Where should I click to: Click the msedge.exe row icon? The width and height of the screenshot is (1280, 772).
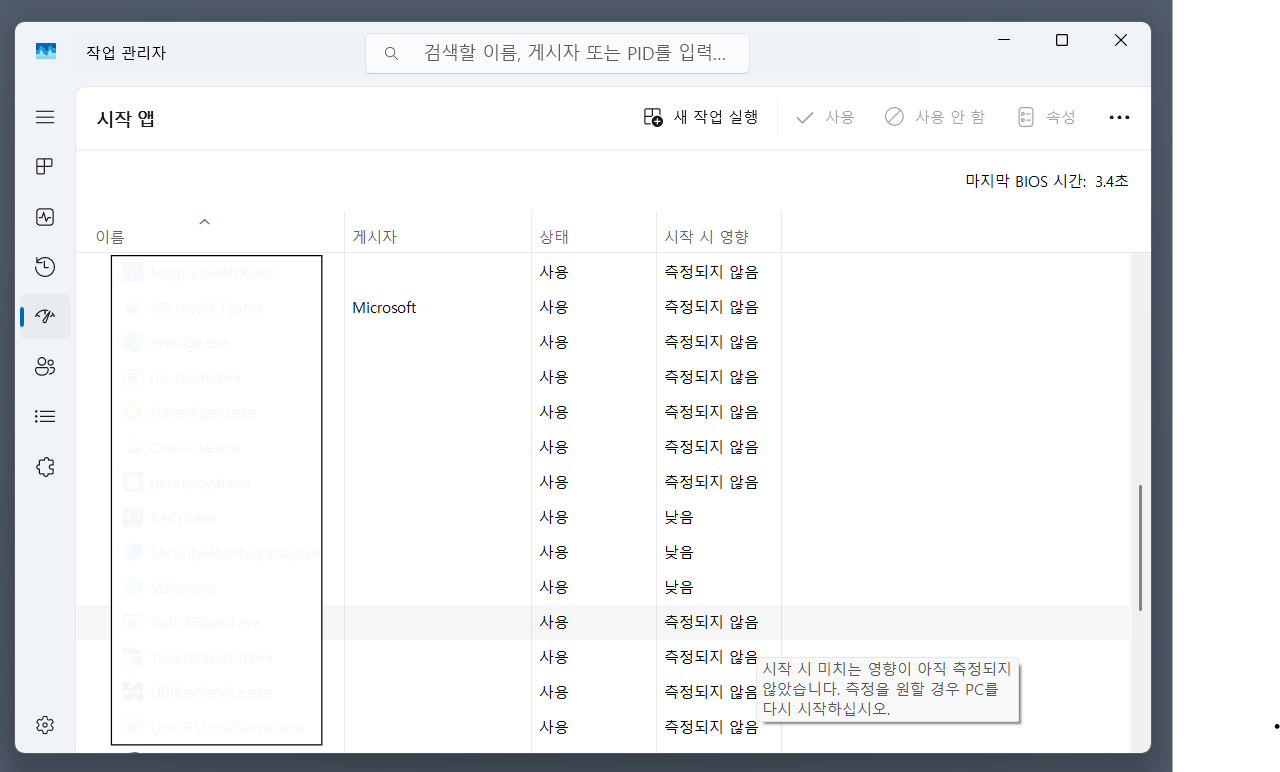132,342
